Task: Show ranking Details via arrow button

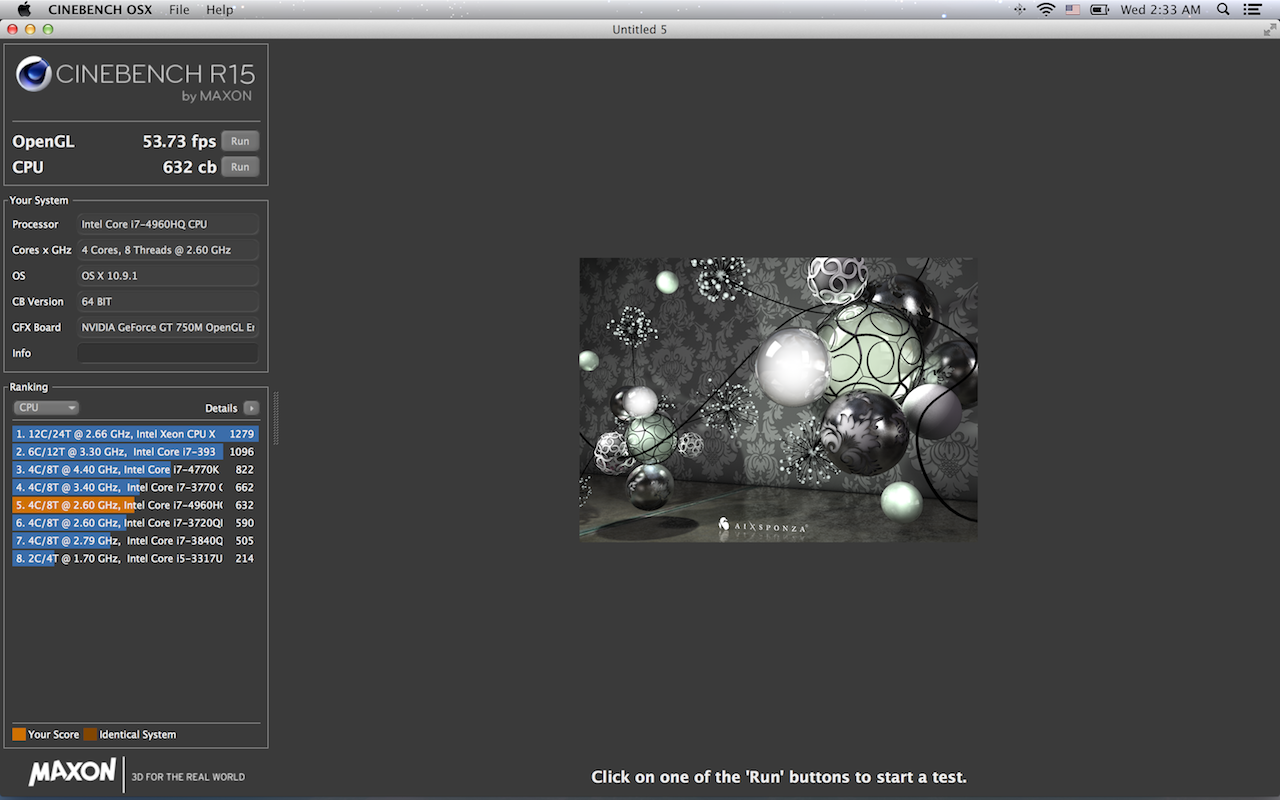Action: (x=251, y=408)
